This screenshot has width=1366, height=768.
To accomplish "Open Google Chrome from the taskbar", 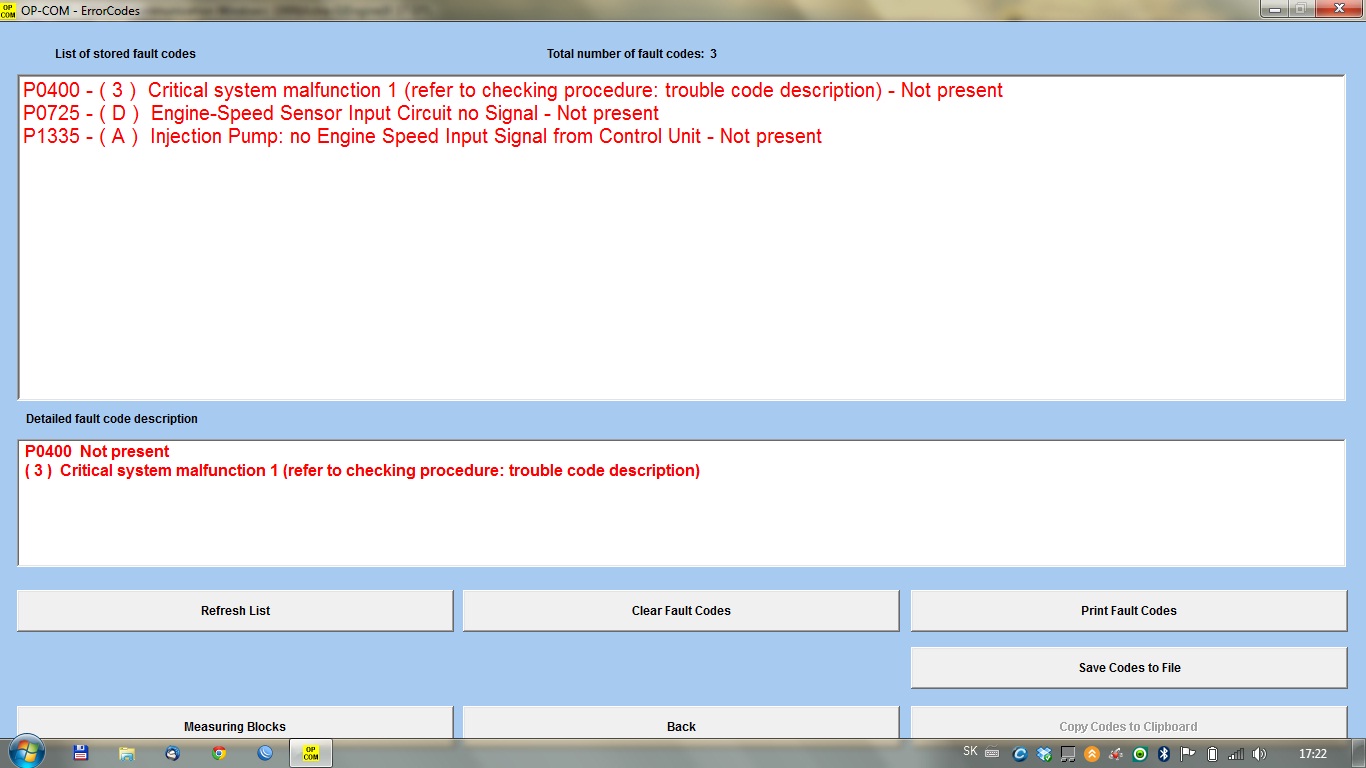I will coord(219,753).
